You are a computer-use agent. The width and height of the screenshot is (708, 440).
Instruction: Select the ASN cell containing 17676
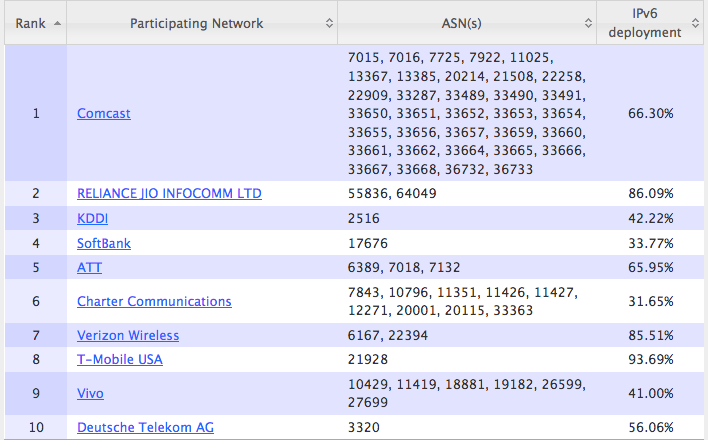tap(367, 243)
